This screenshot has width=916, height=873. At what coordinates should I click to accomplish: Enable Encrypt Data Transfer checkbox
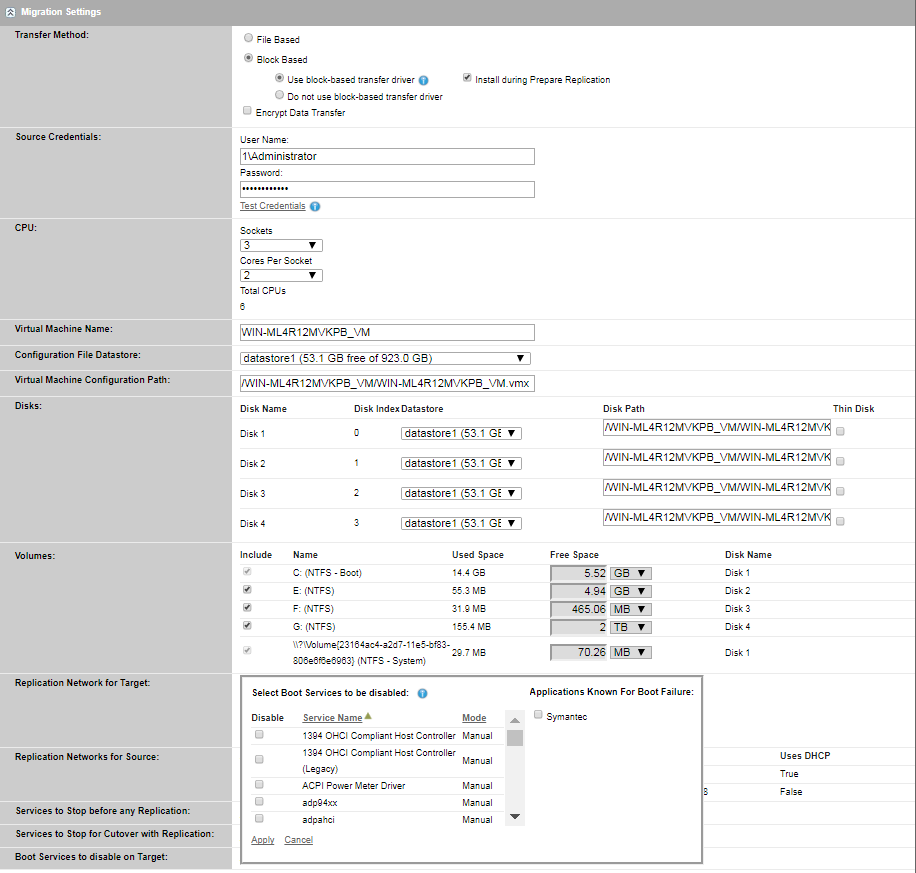(x=248, y=113)
